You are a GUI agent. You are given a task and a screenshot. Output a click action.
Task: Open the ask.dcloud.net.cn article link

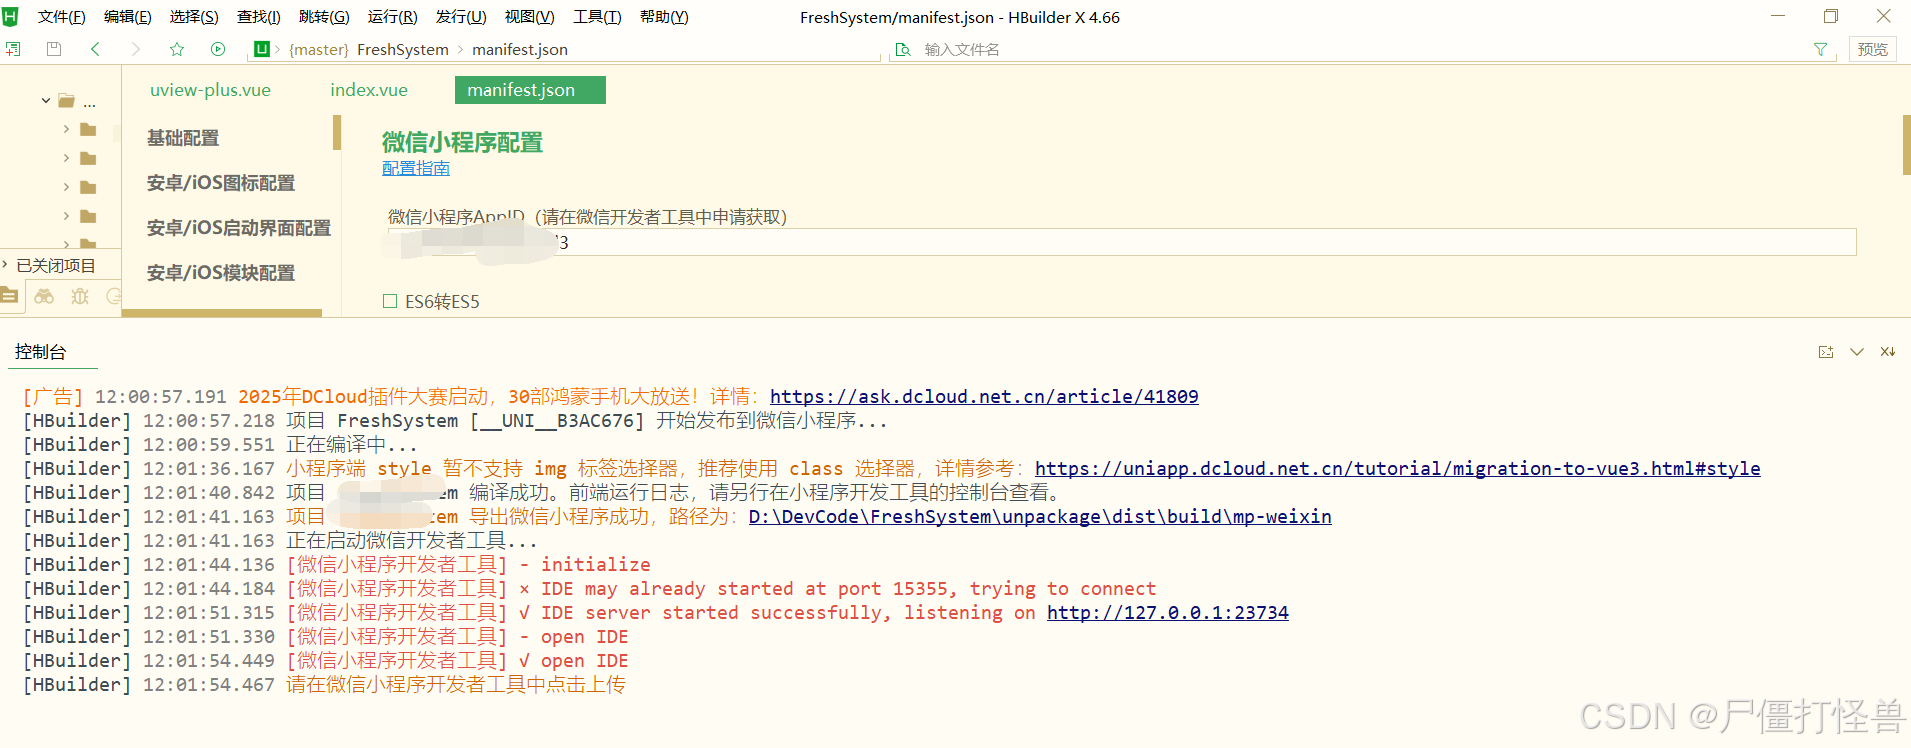(x=984, y=396)
